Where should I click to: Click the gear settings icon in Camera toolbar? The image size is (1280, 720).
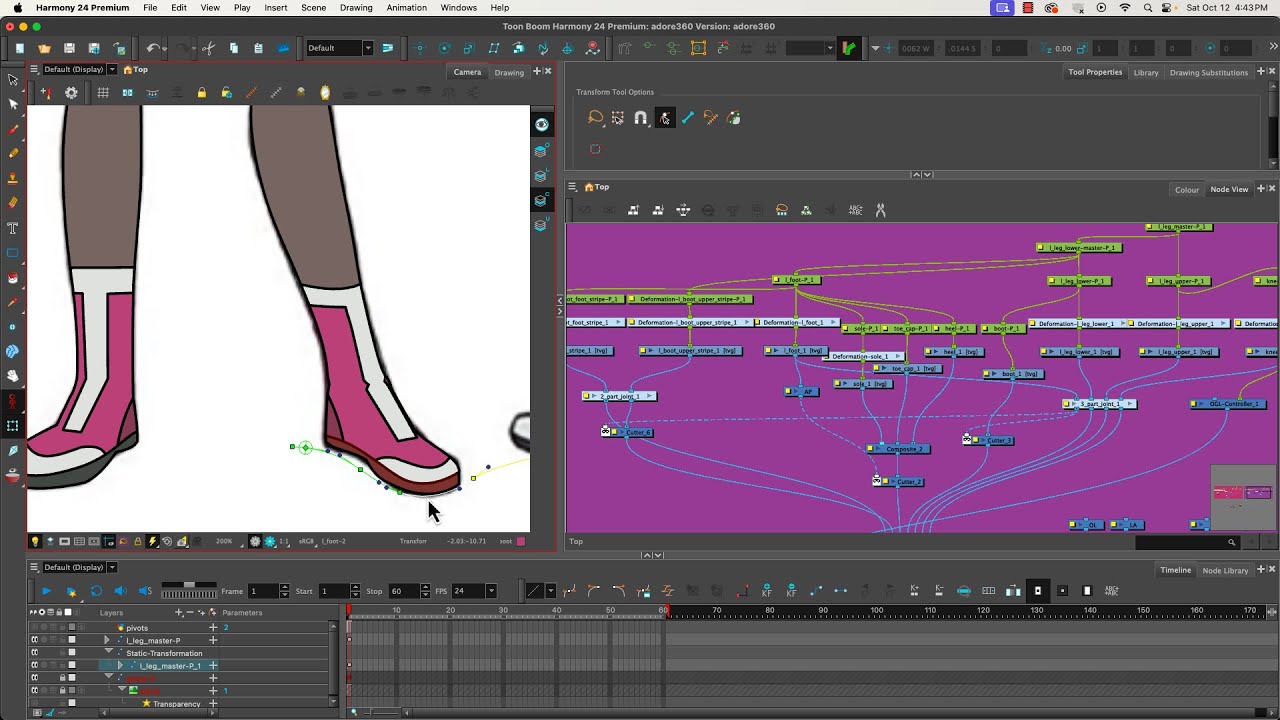tap(71, 93)
